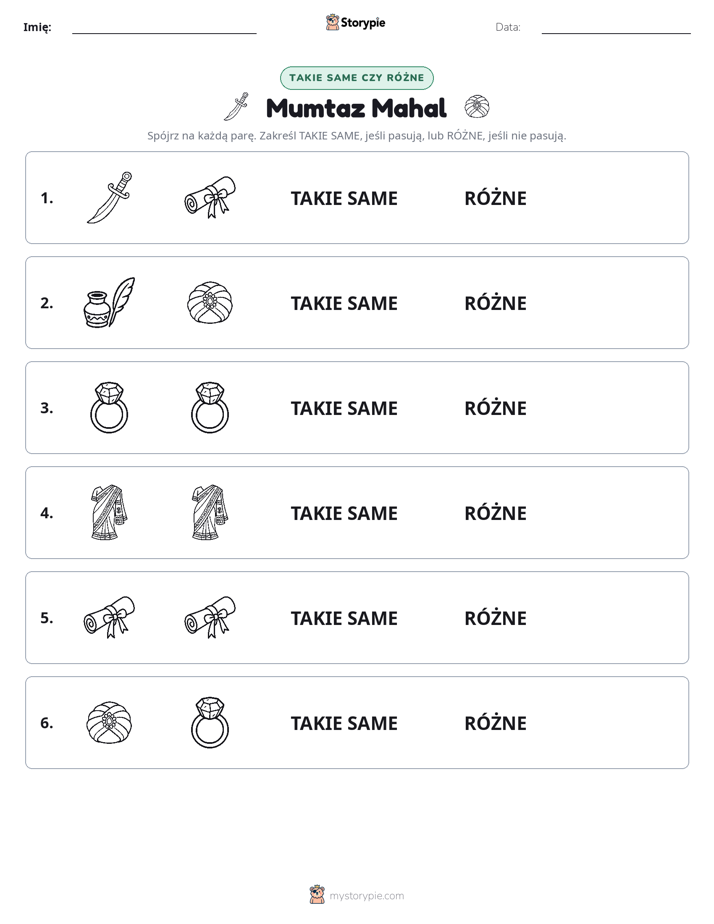714x924 pixels.
Task: Click the dagger icon in row 1
Action: (110, 197)
